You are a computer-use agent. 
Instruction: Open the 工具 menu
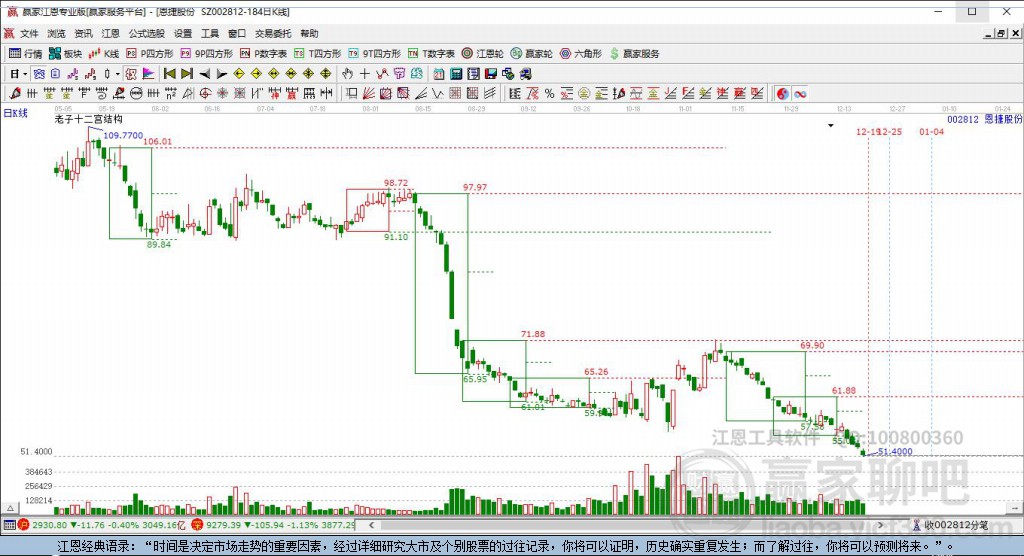pyautogui.click(x=210, y=33)
